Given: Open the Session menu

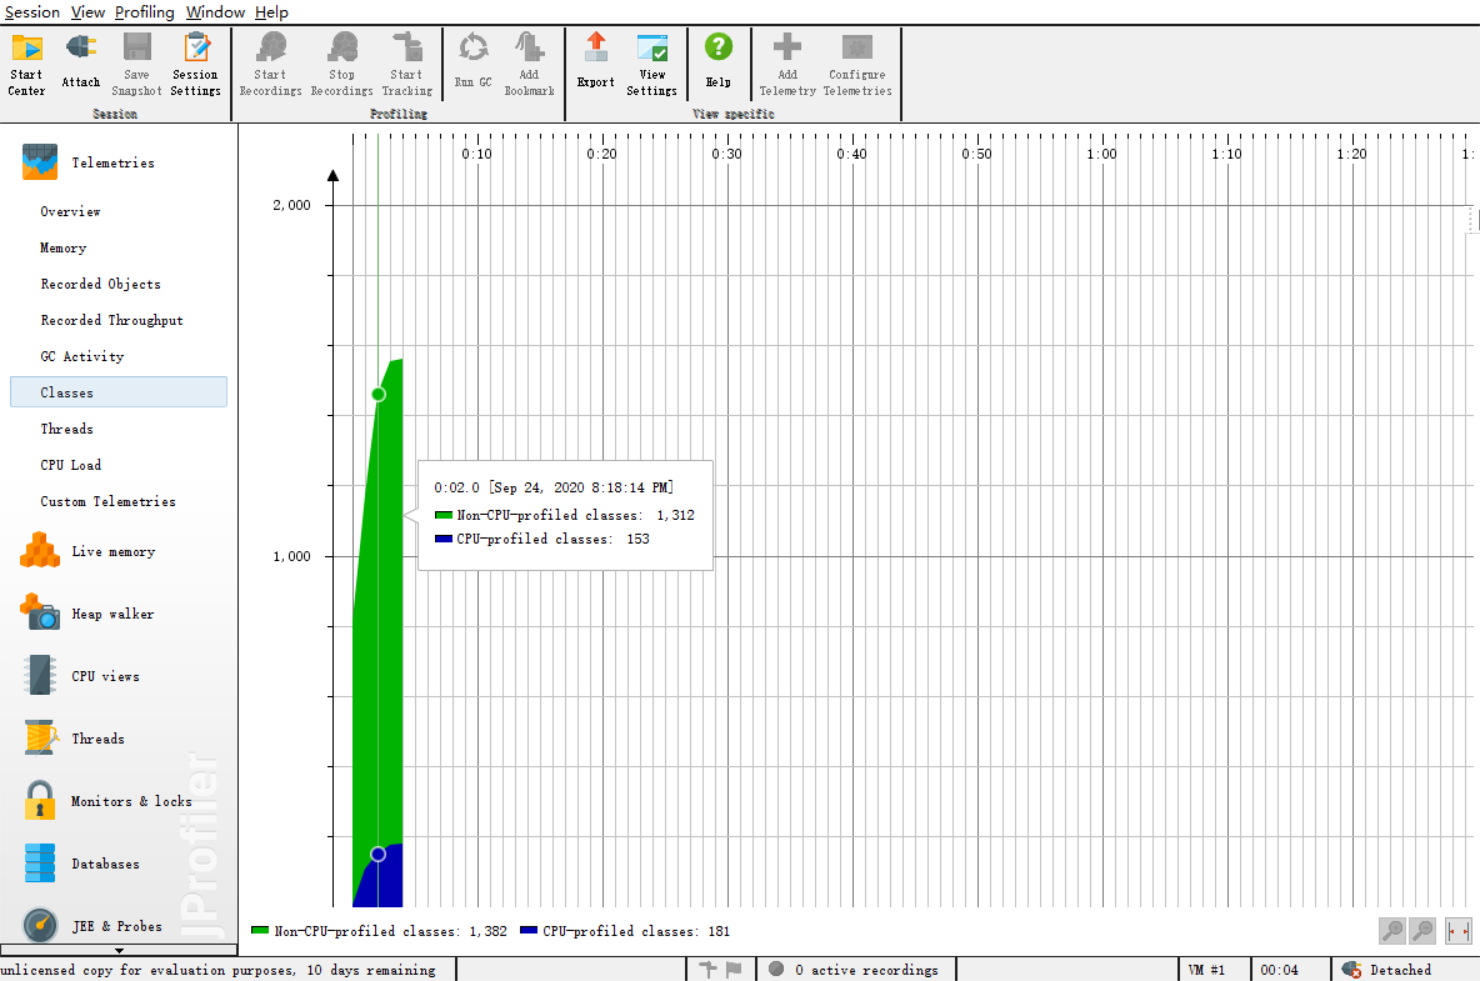Looking at the screenshot, I should tap(32, 12).
